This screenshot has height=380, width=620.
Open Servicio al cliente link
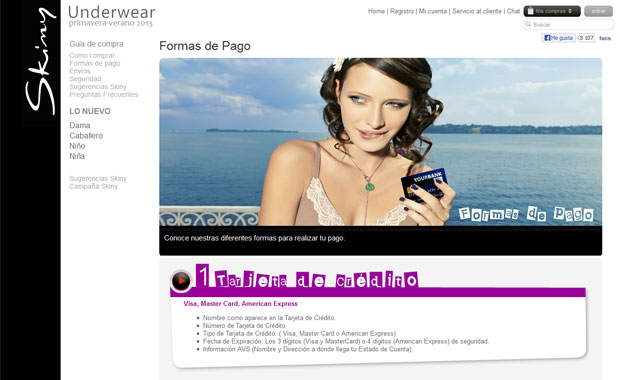point(476,11)
